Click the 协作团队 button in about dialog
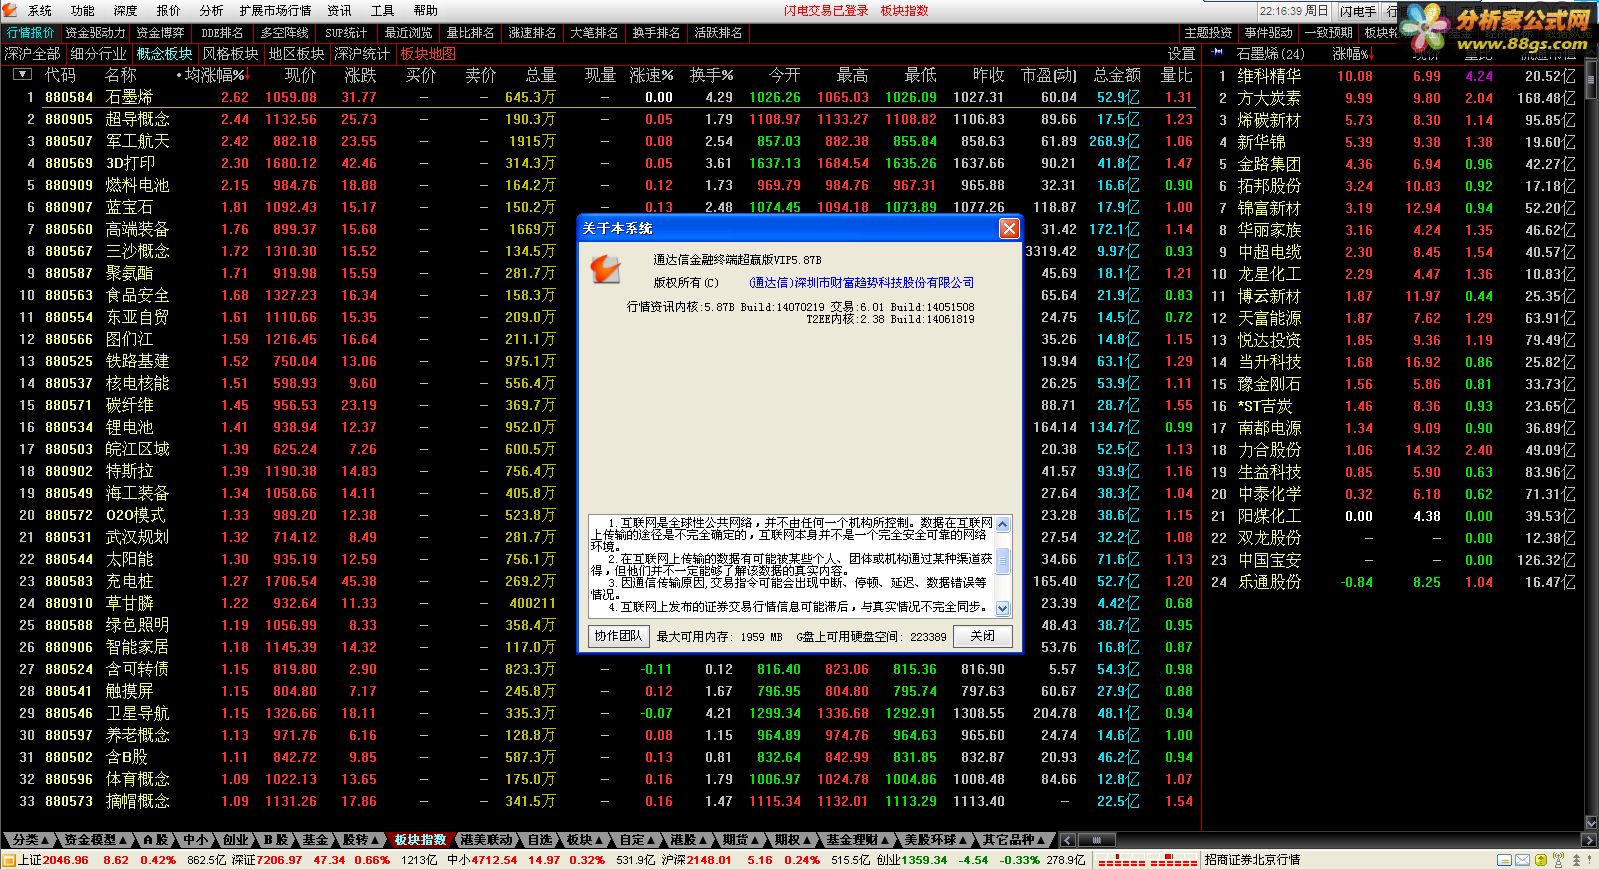 (618, 636)
